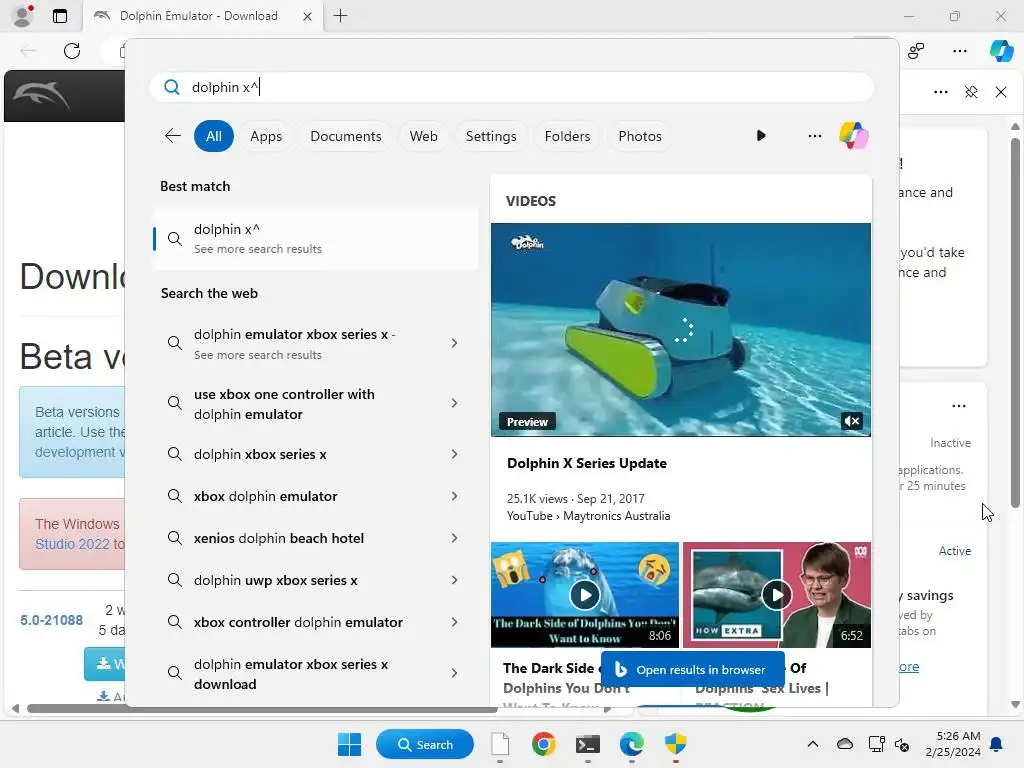Open the best match dolphin x^ result
Viewport: 1024px width, 768px height.
(315, 238)
